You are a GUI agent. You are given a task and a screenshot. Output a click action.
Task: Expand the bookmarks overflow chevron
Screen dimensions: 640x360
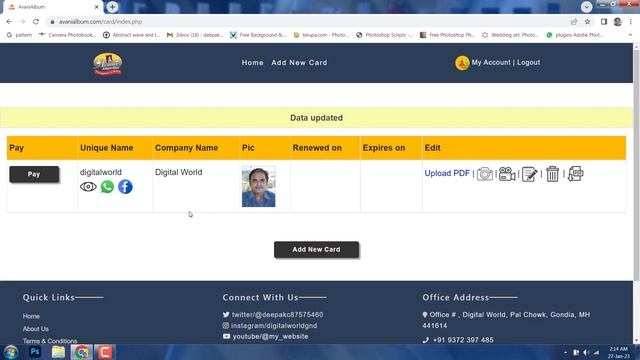631,35
